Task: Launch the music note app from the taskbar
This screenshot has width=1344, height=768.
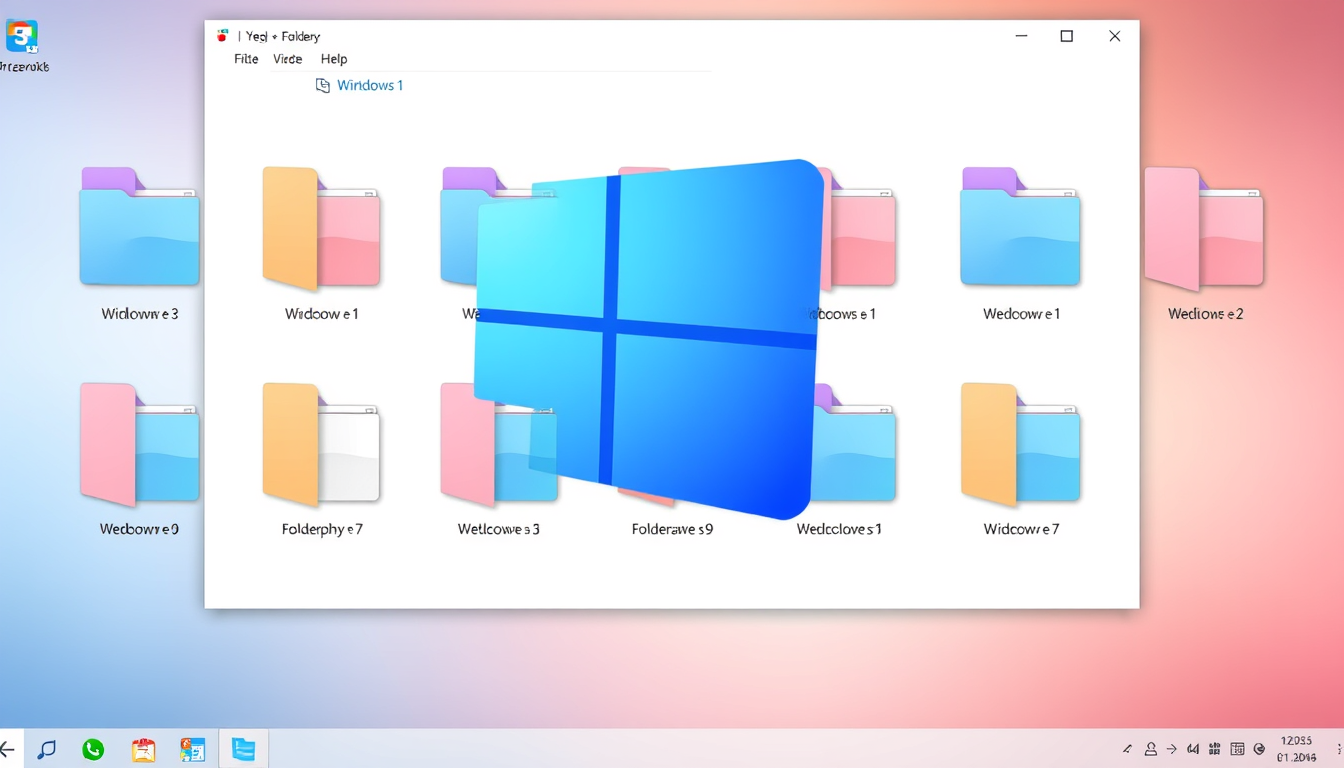Action: coord(46,749)
